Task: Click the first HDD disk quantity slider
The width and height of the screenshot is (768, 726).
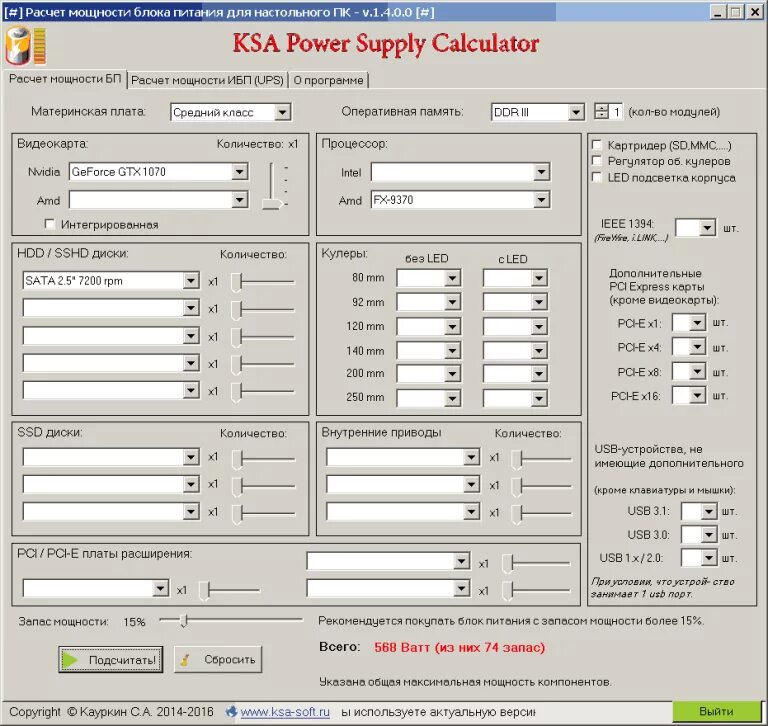Action: [x=263, y=282]
